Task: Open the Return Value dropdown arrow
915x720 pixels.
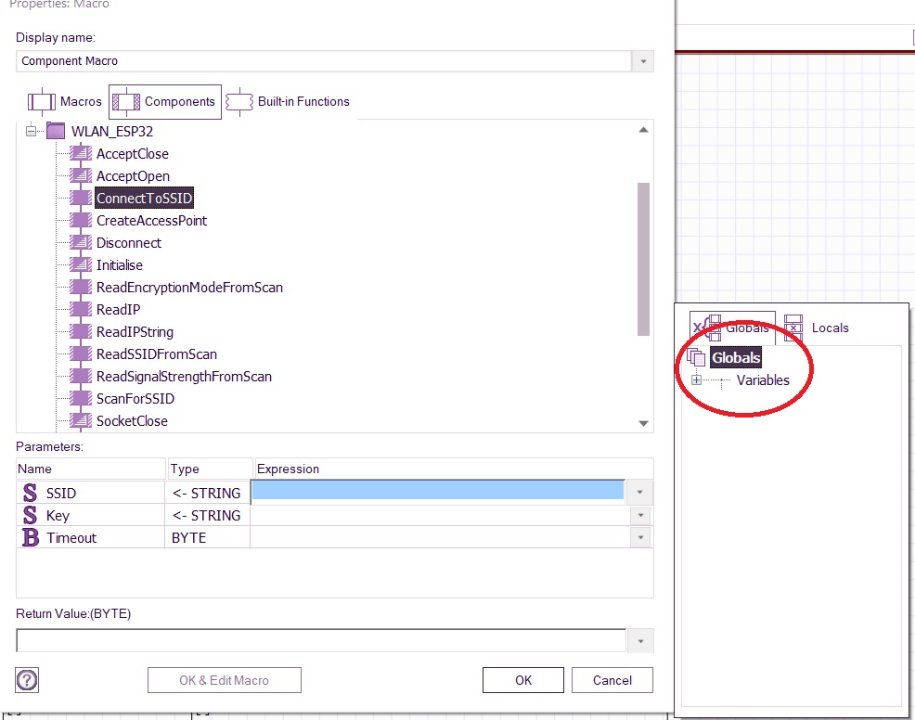Action: click(x=640, y=641)
